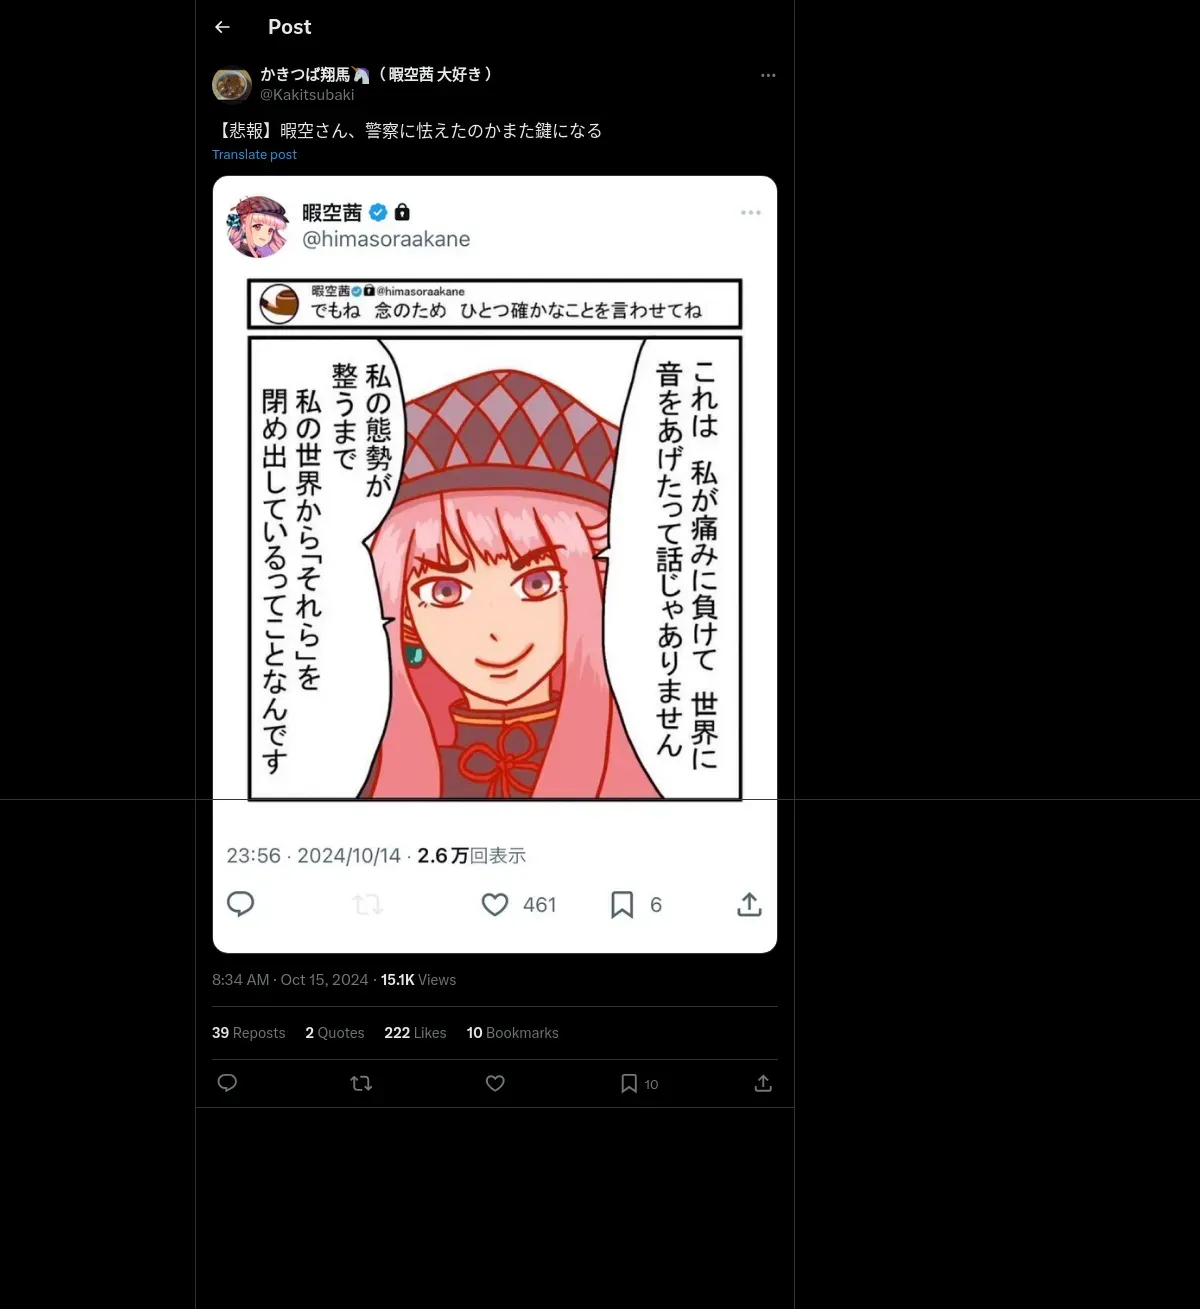1200x1309 pixels.
Task: Open the embedded screenshot manga image
Action: coord(495,564)
